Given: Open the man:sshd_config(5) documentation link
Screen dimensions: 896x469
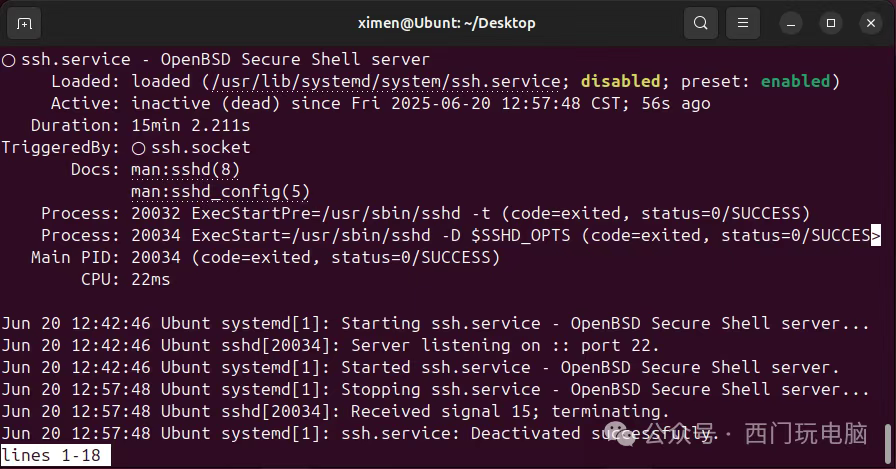Looking at the screenshot, I should [x=220, y=192].
